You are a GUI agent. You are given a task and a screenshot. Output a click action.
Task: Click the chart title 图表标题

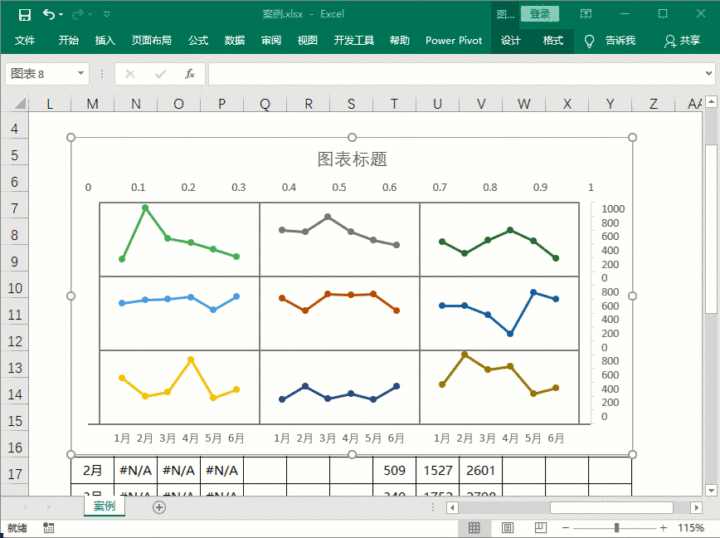pyautogui.click(x=352, y=159)
